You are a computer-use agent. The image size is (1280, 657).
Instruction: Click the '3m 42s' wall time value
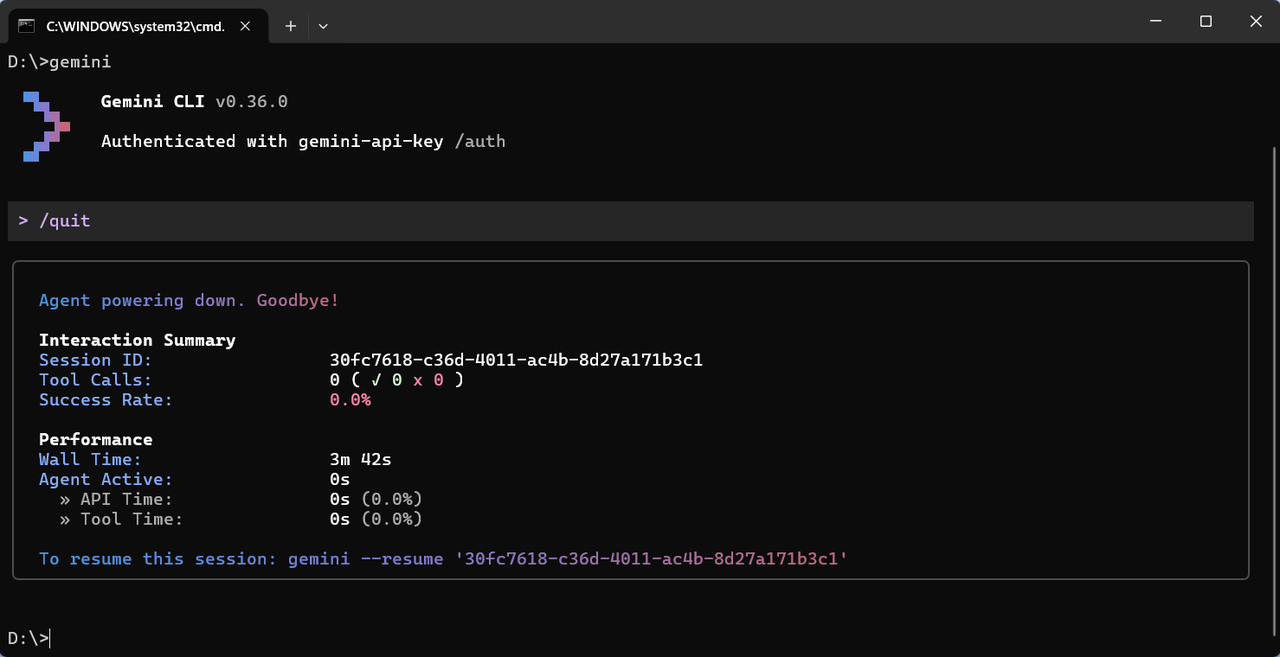(361, 460)
